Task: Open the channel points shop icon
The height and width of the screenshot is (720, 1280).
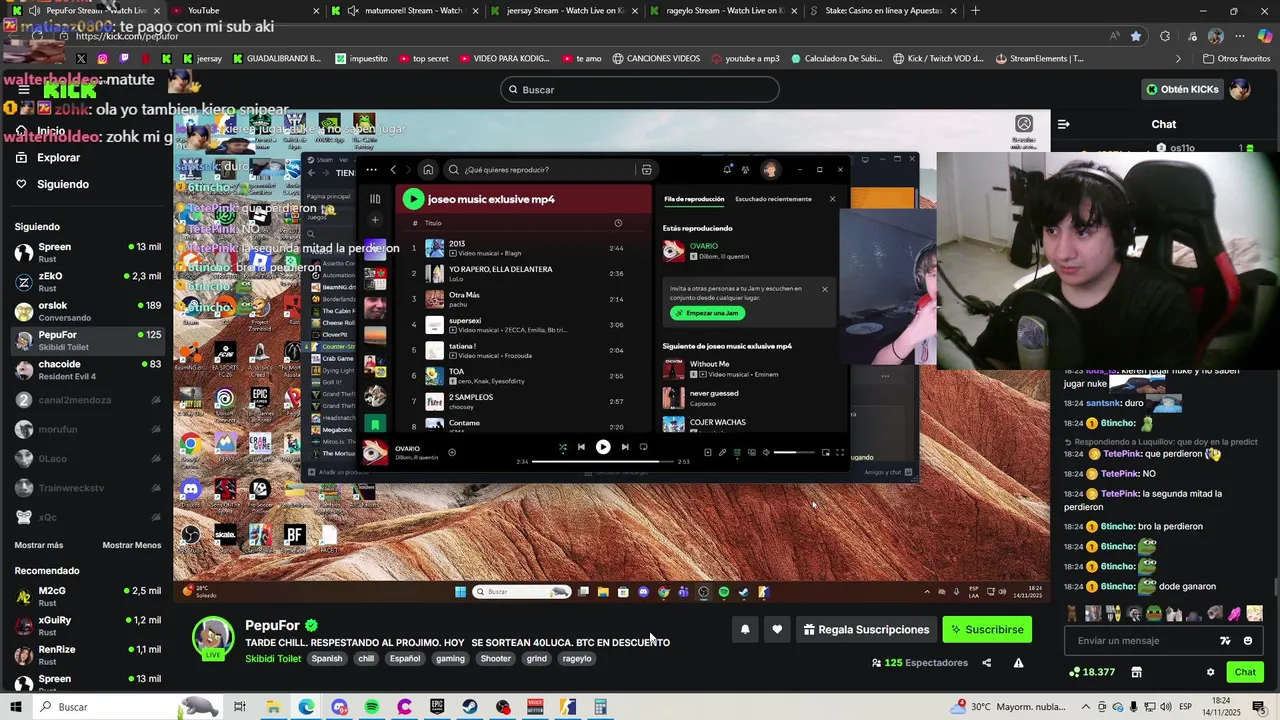Action: [1136, 672]
